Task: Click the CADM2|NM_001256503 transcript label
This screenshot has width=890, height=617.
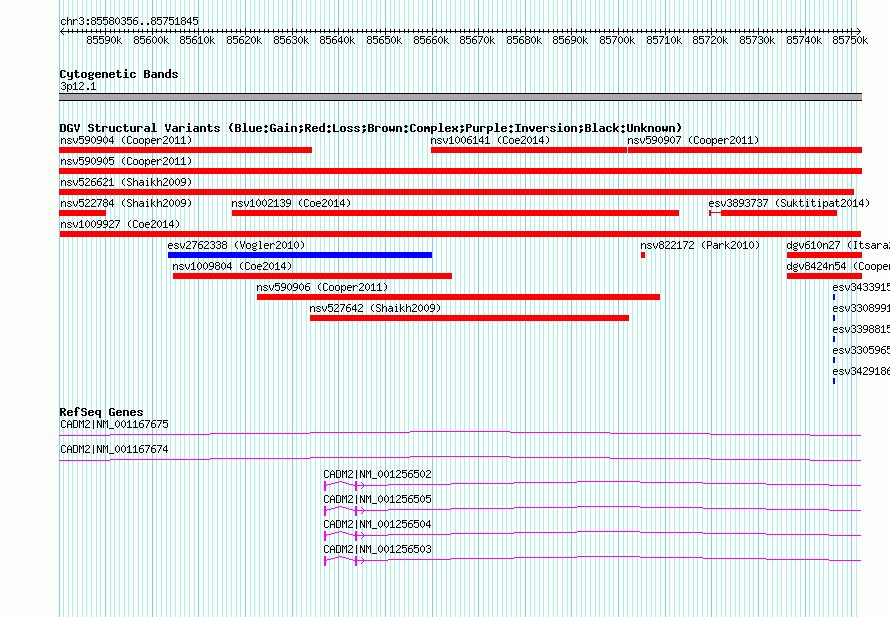Action: (377, 549)
